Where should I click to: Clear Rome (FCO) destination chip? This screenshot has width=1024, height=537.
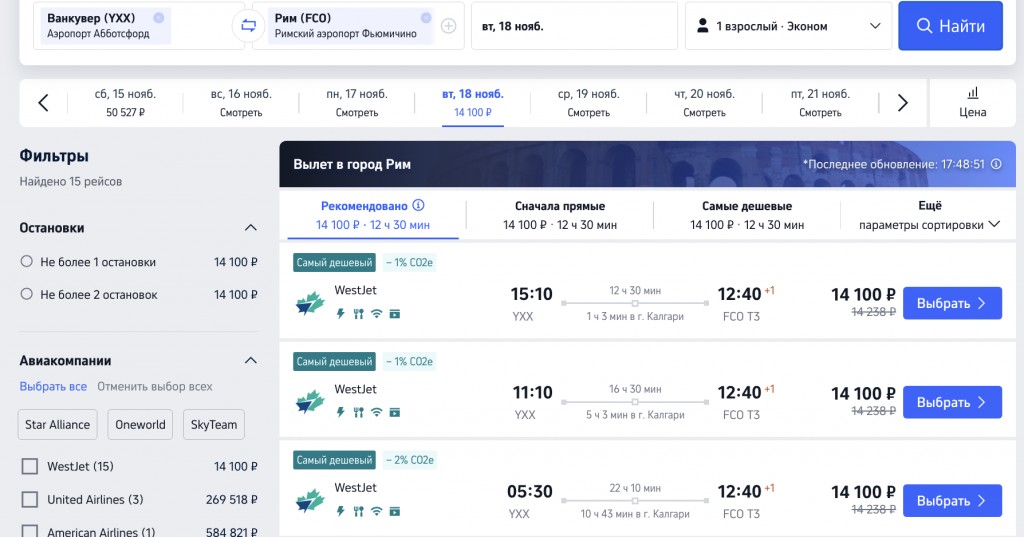tap(426, 18)
